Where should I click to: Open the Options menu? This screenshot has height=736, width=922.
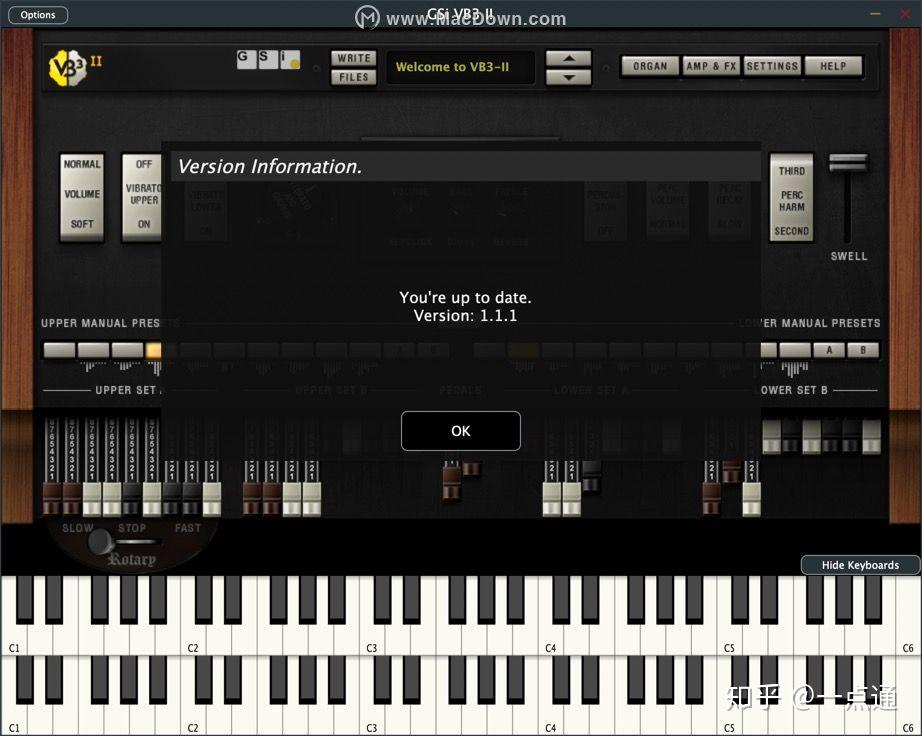click(37, 14)
